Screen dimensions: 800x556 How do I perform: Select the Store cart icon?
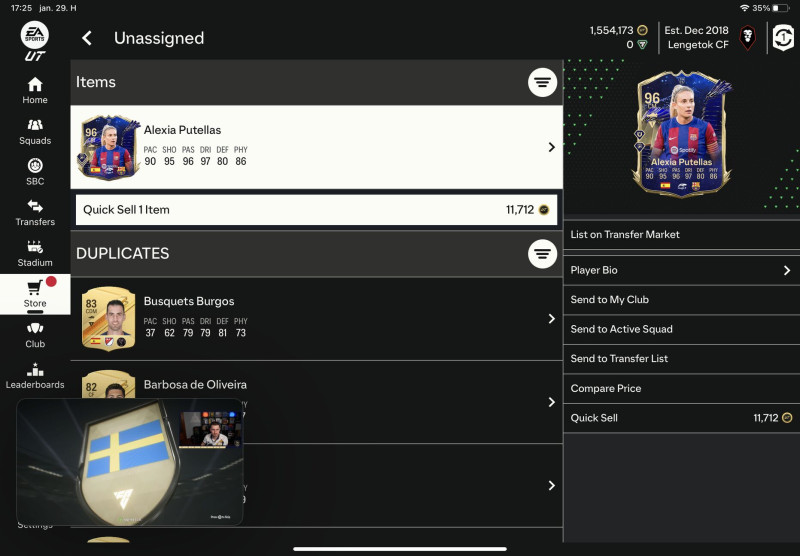point(35,289)
